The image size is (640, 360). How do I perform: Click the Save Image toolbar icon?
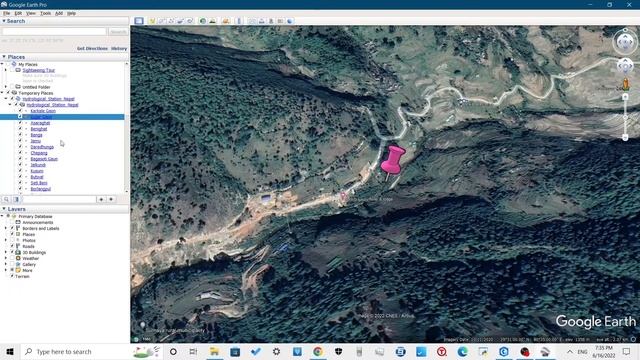(271, 21)
